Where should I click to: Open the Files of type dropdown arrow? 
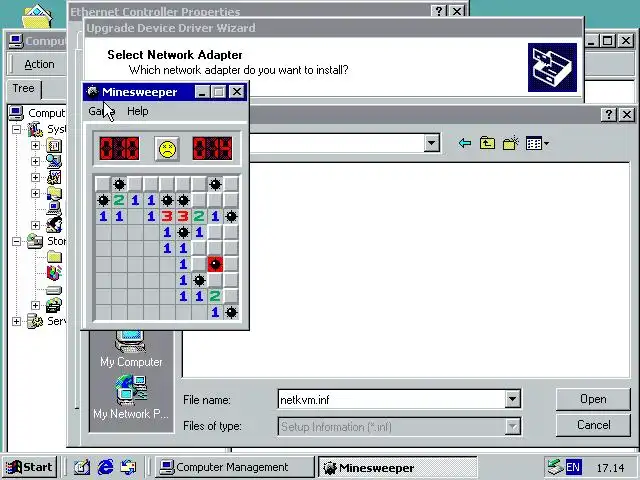click(512, 427)
